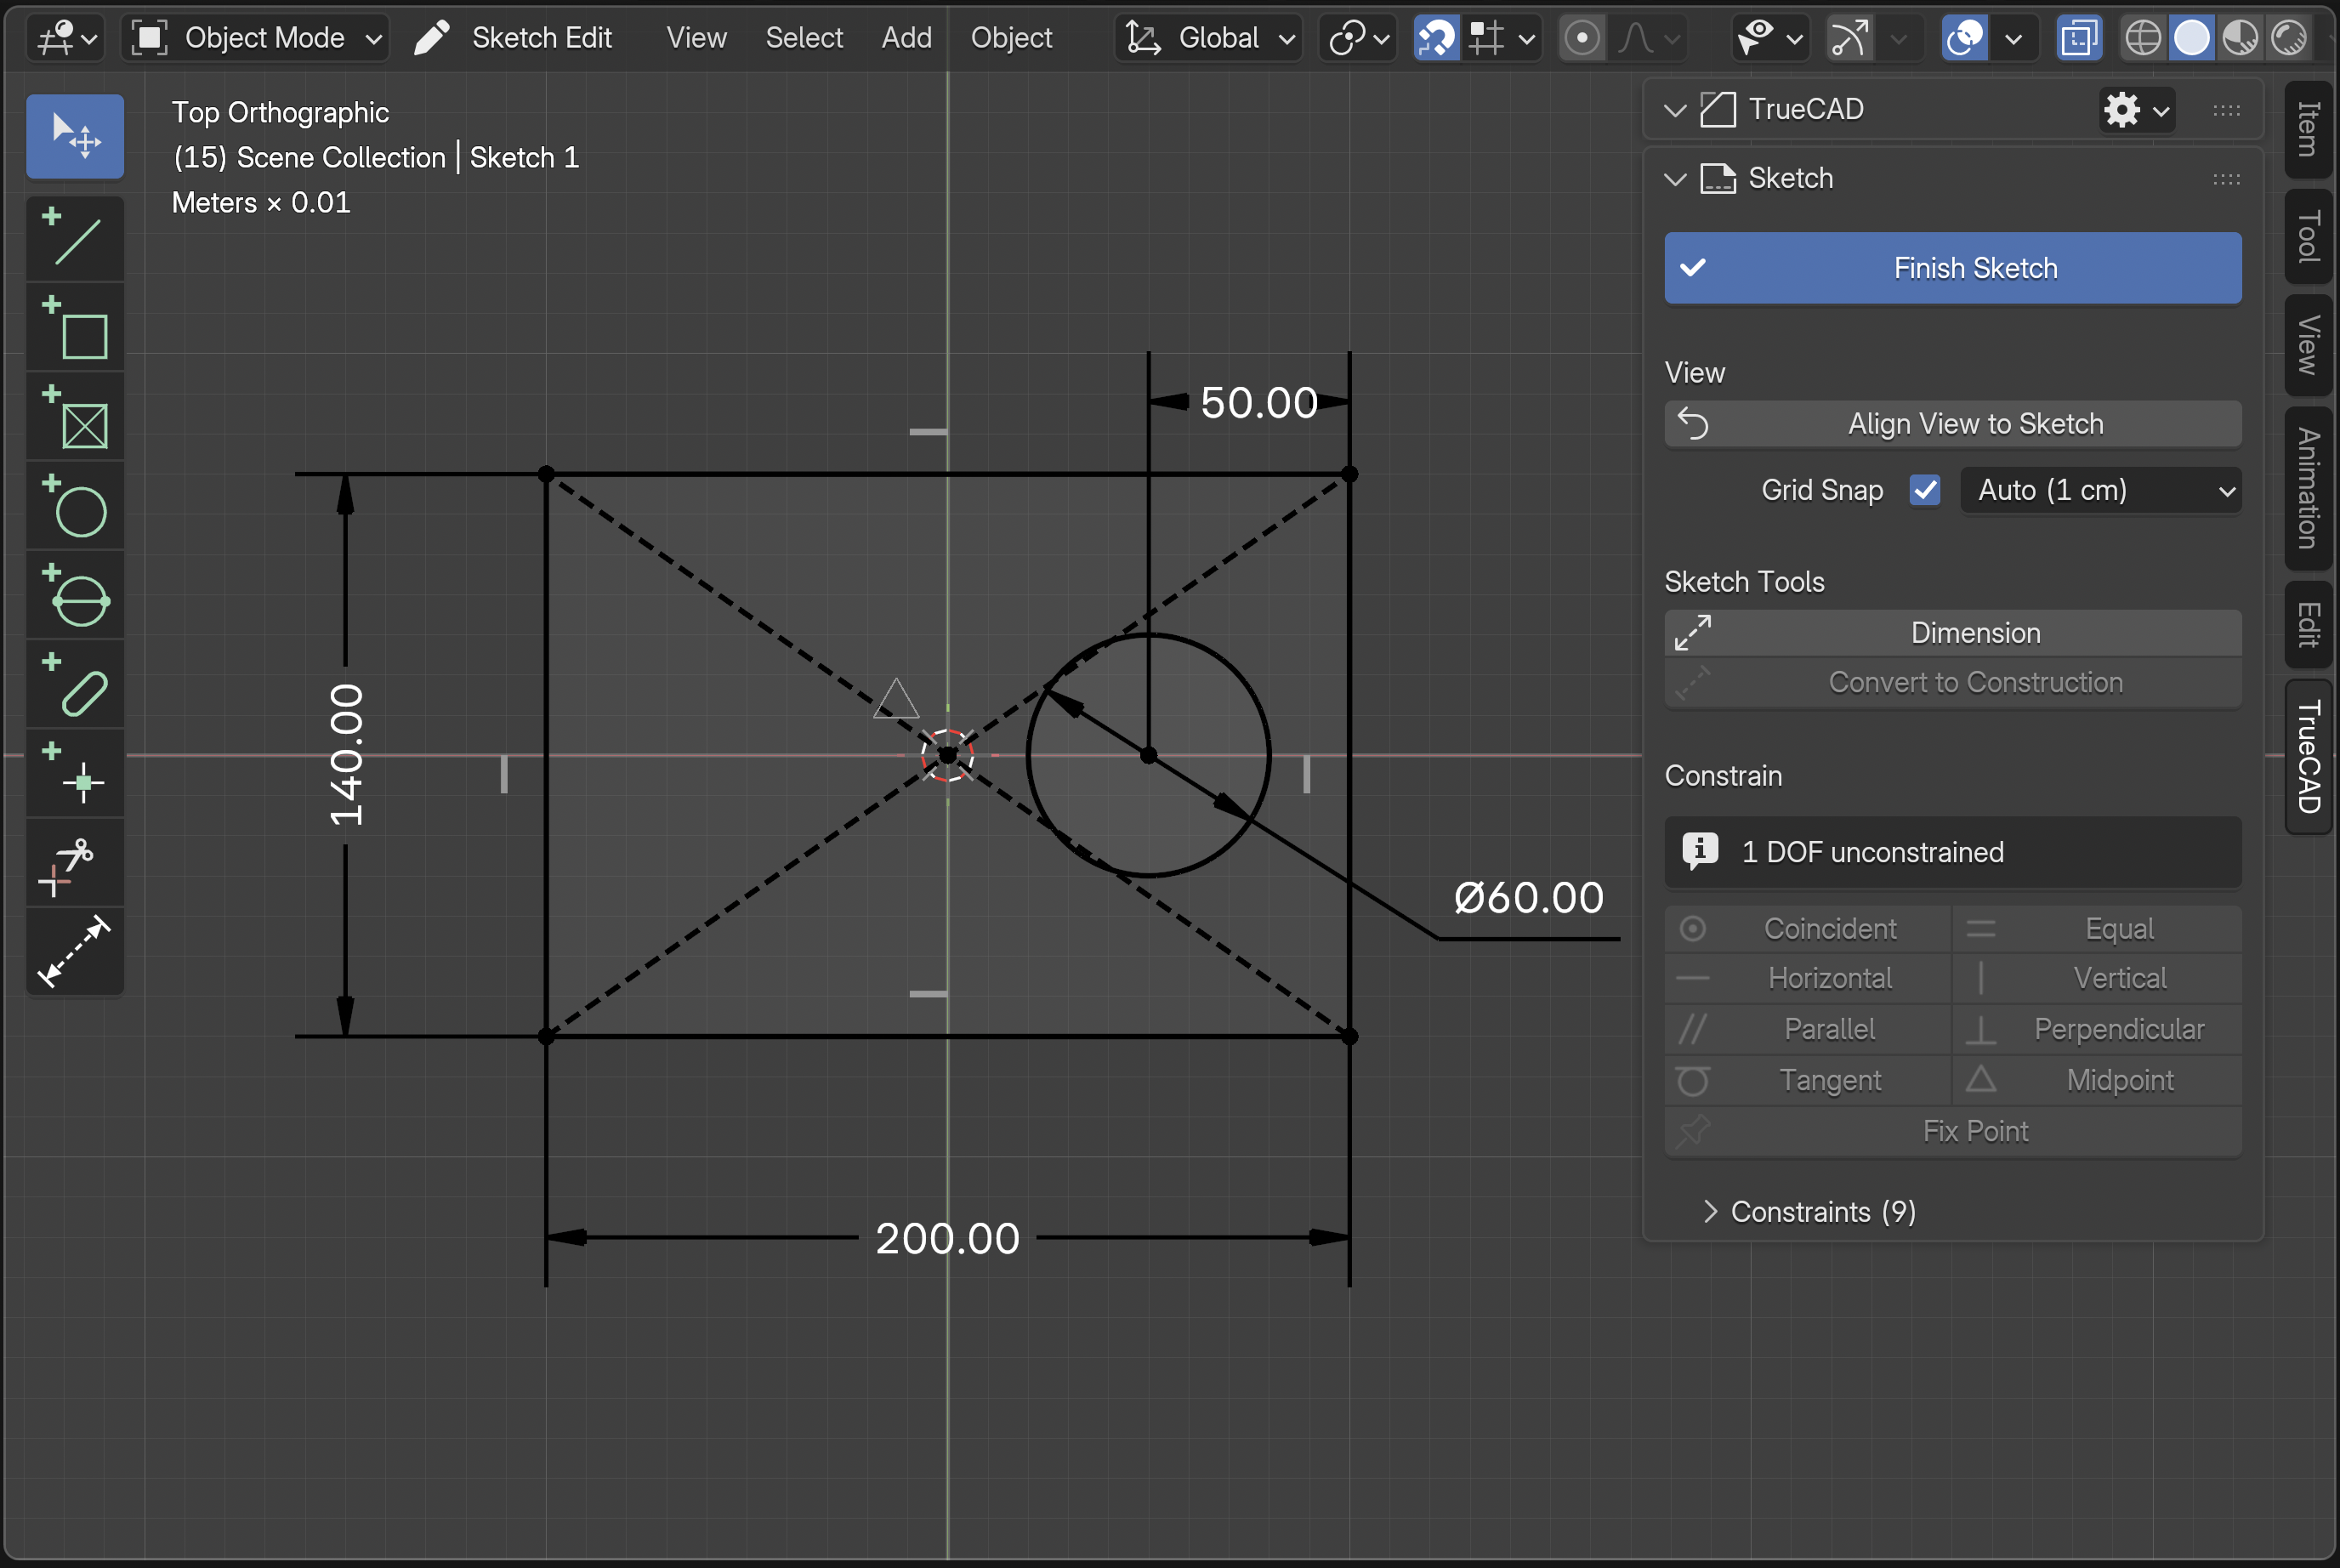2340x1568 pixels.
Task: Click the Finish Sketch button
Action: pyautogui.click(x=1952, y=268)
